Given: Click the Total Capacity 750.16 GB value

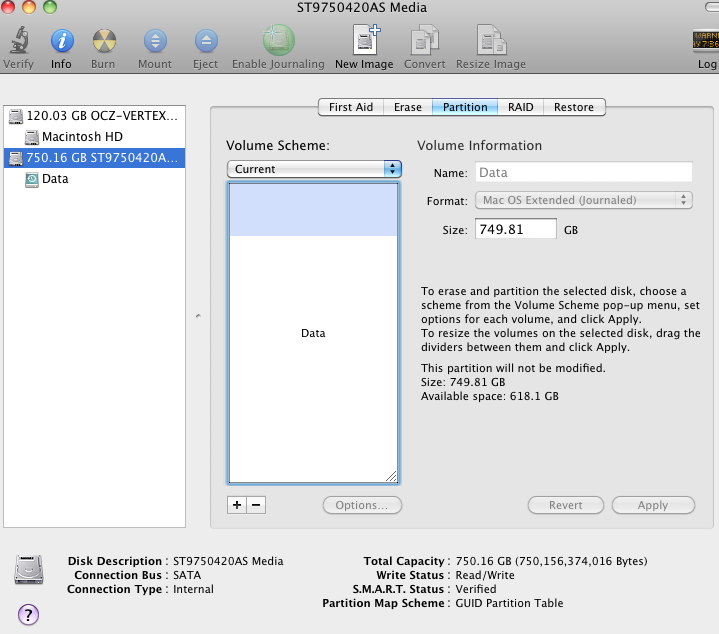Looking at the screenshot, I should coord(551,561).
